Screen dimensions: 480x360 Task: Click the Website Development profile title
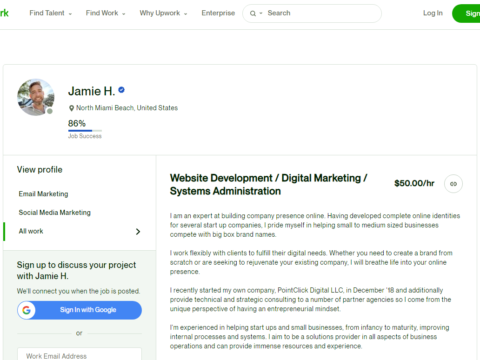click(x=269, y=184)
